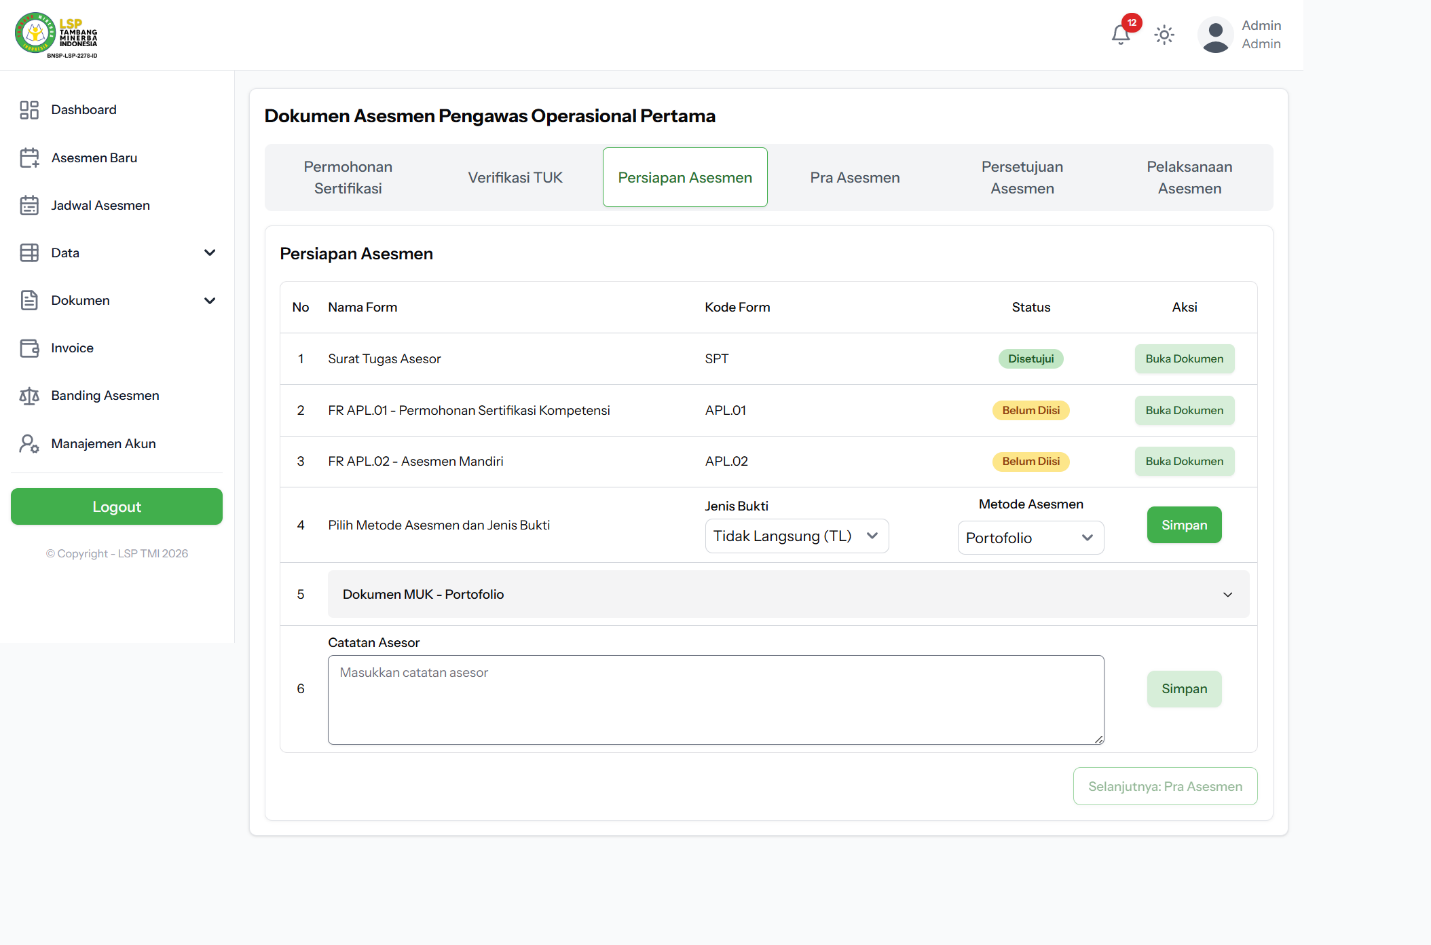This screenshot has height=945, width=1431.
Task: Switch to the Pelaksanaan Asesmen tab
Action: [1190, 178]
